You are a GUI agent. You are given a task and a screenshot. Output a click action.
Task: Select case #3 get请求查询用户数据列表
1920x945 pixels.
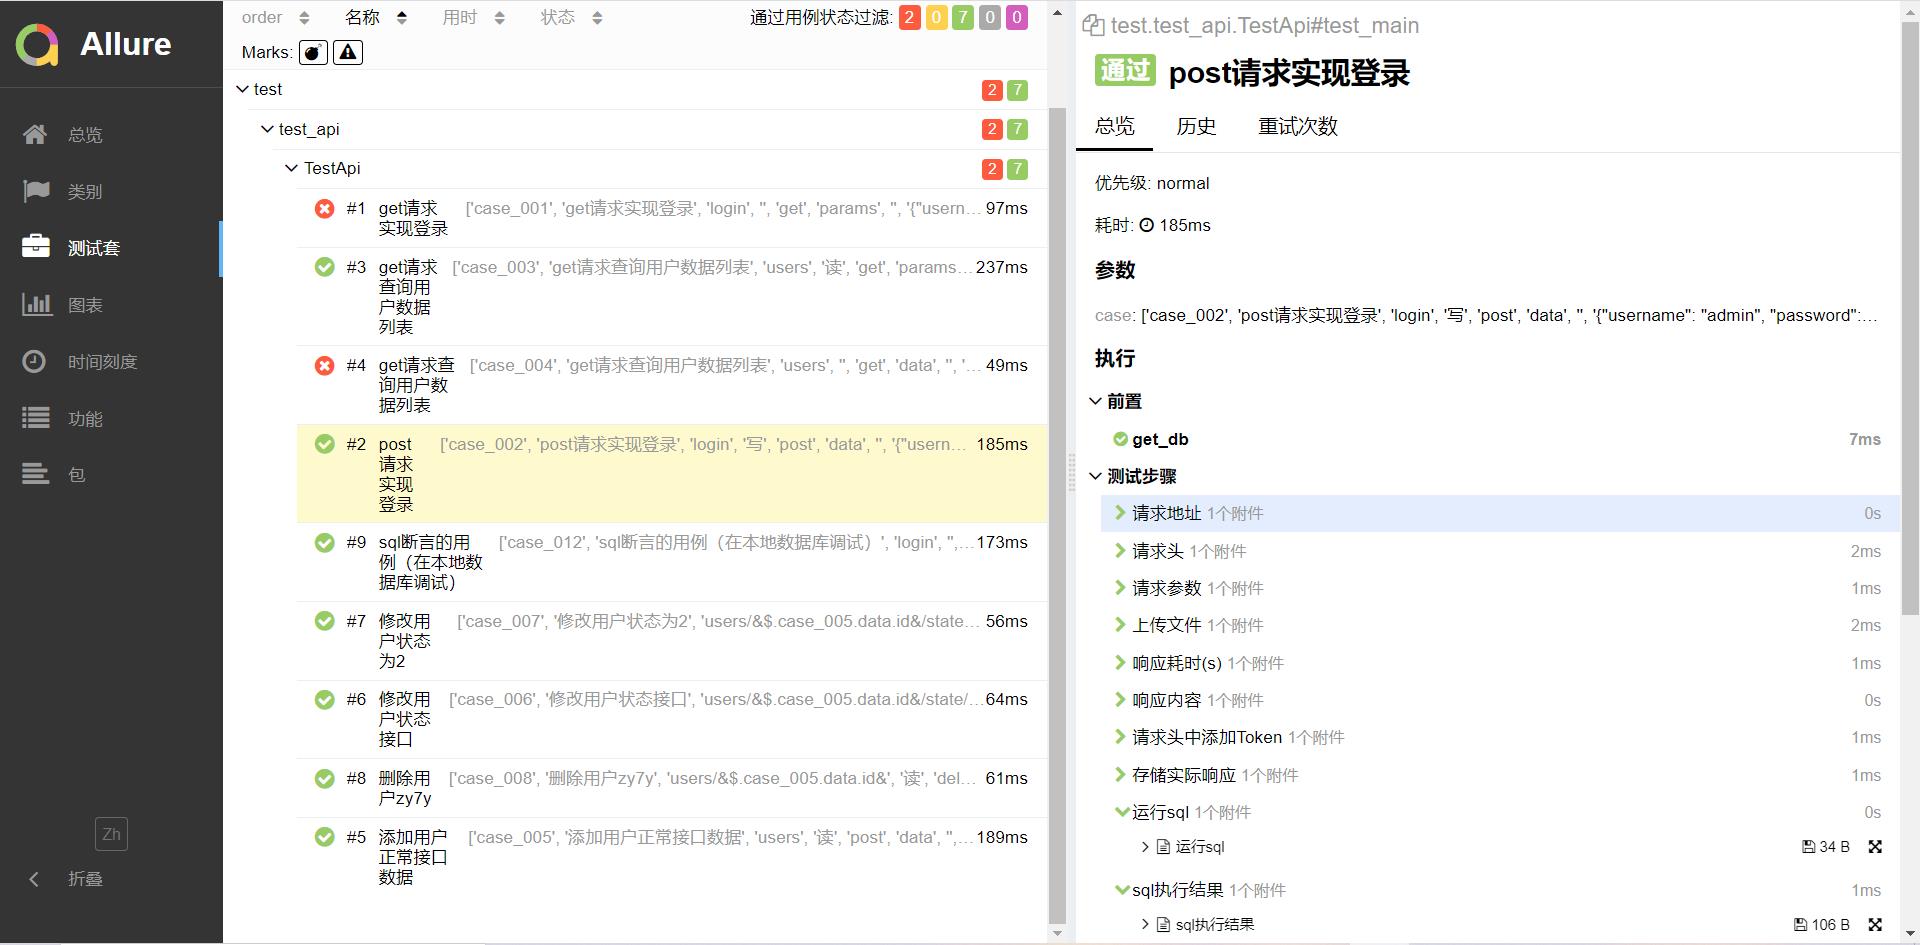click(672, 297)
